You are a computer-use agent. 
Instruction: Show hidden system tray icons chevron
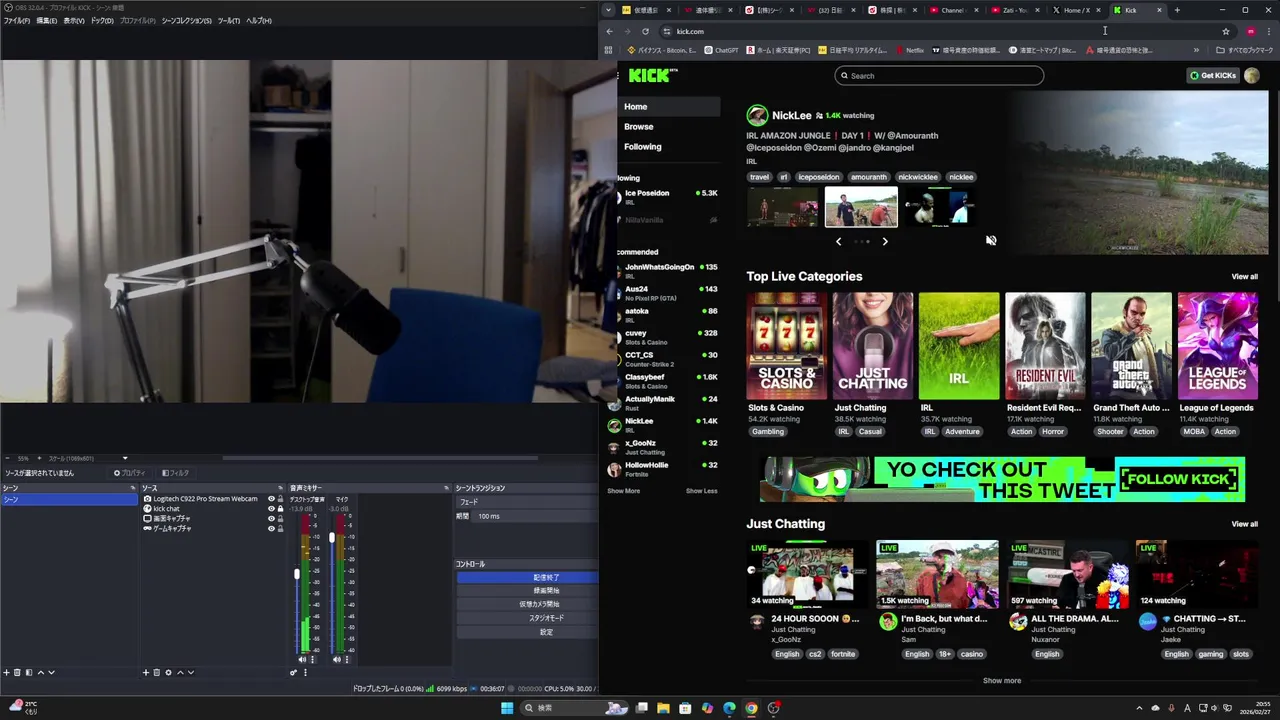1139,708
